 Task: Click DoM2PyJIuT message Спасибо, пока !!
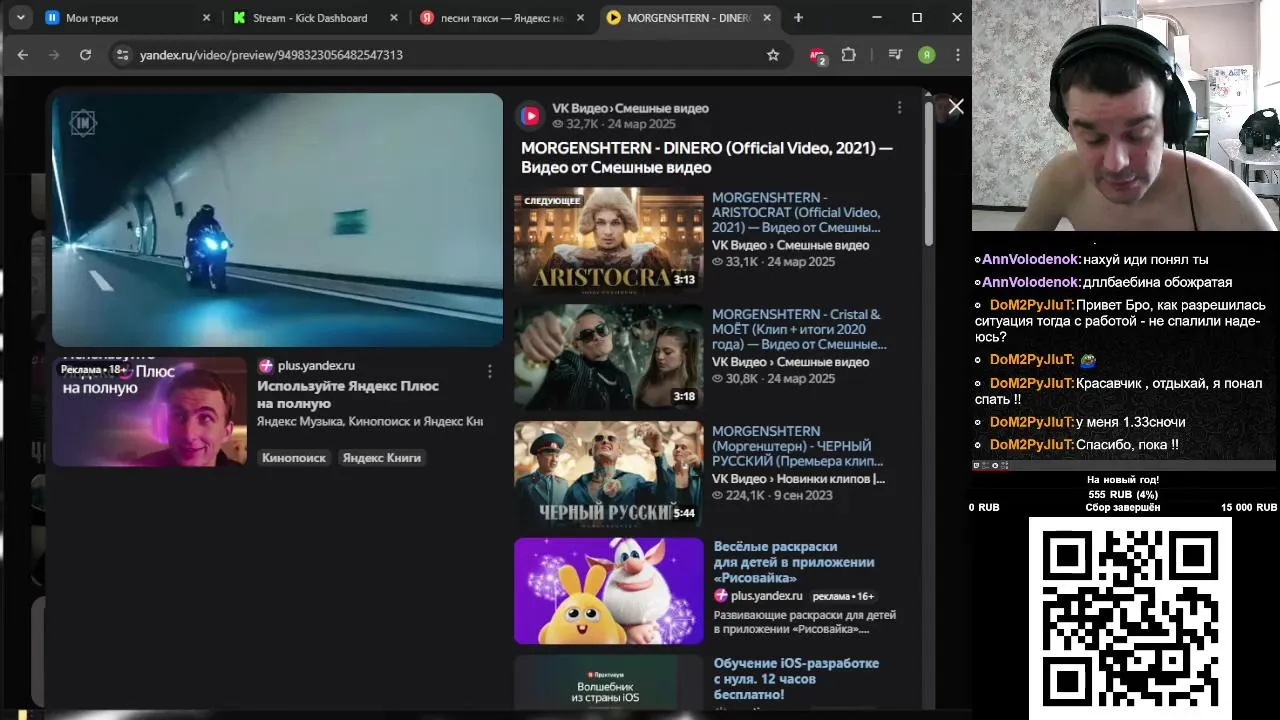(x=1127, y=445)
